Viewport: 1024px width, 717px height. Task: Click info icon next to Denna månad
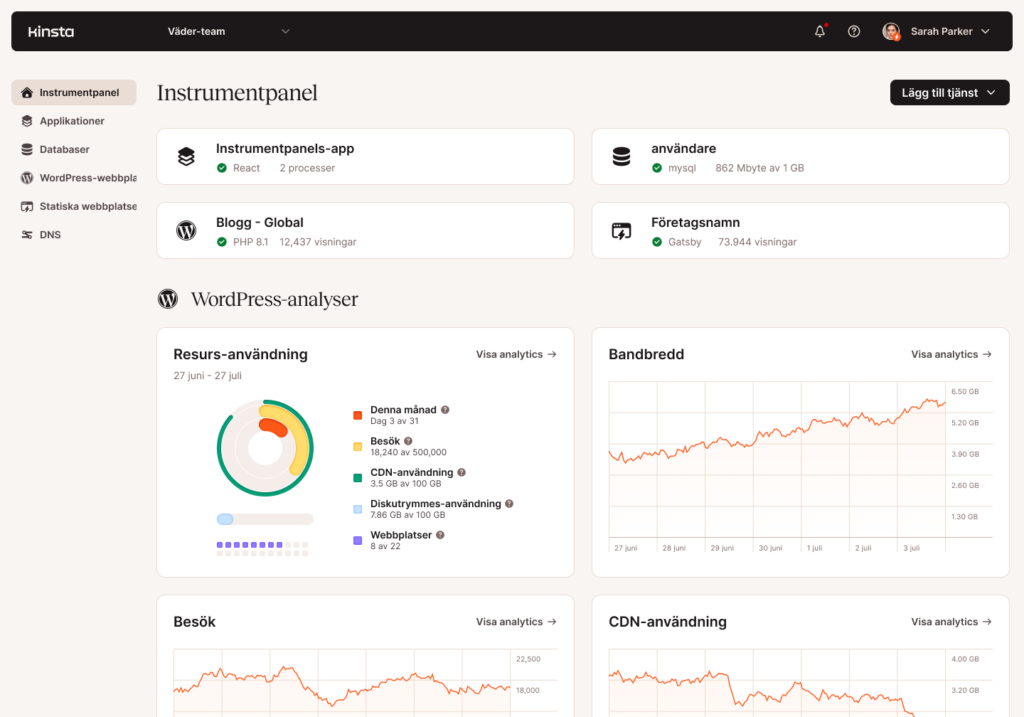pos(445,410)
